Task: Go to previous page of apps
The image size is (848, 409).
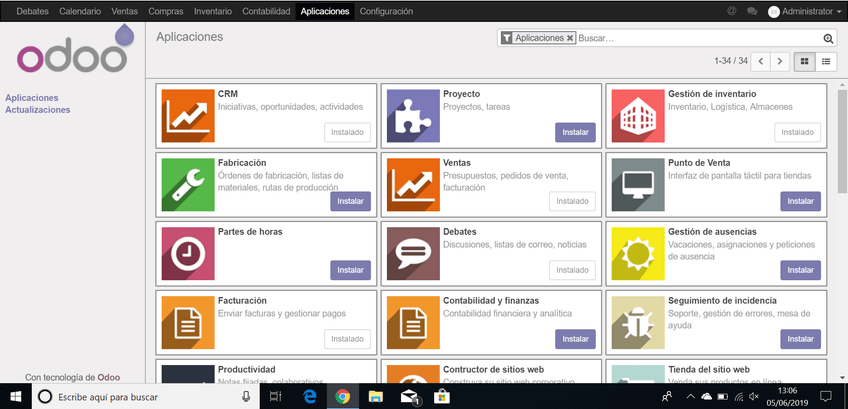Action: 761,61
